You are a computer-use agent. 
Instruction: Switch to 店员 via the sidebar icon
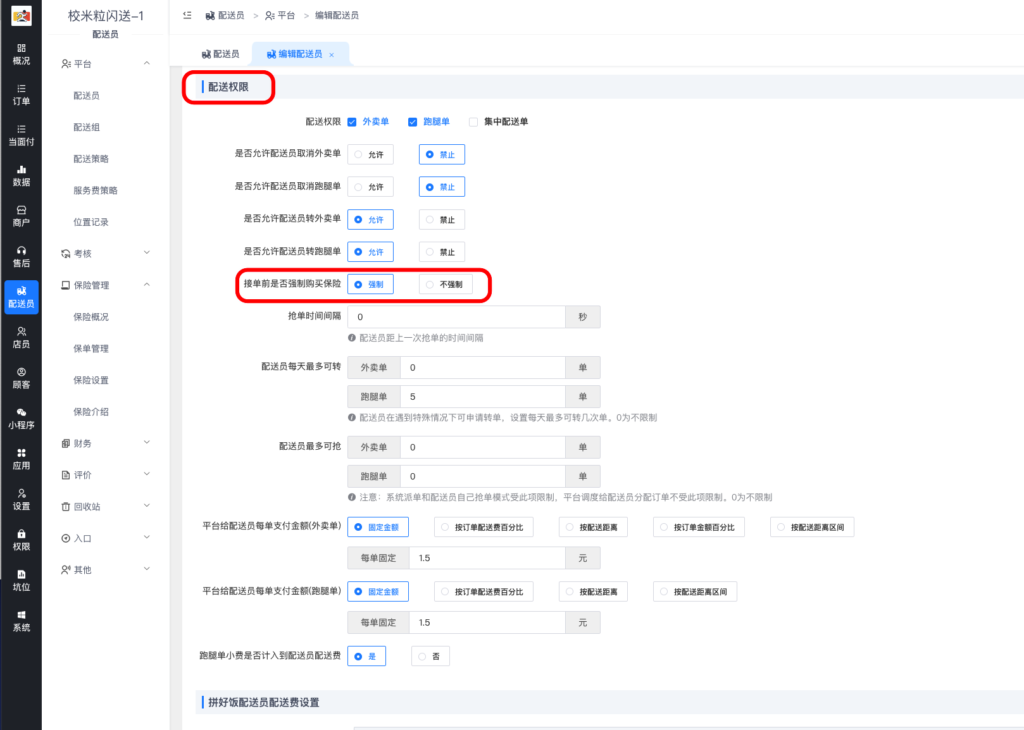pos(22,335)
